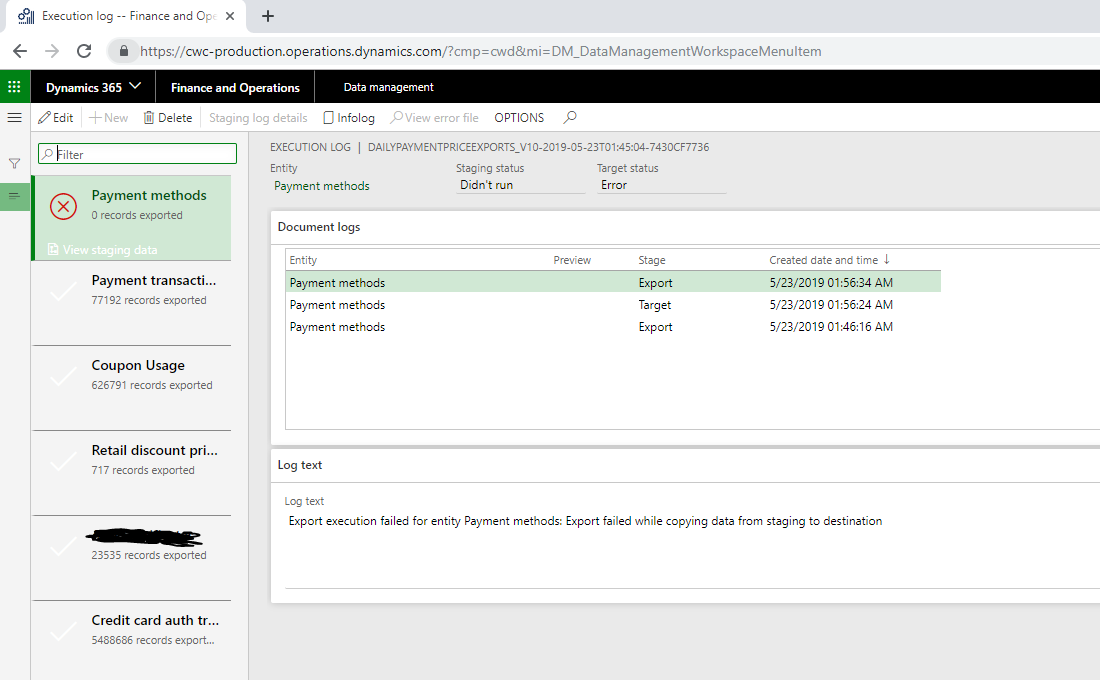This screenshot has height=680, width=1100.
Task: Go back using browser back arrow
Action: [x=21, y=51]
